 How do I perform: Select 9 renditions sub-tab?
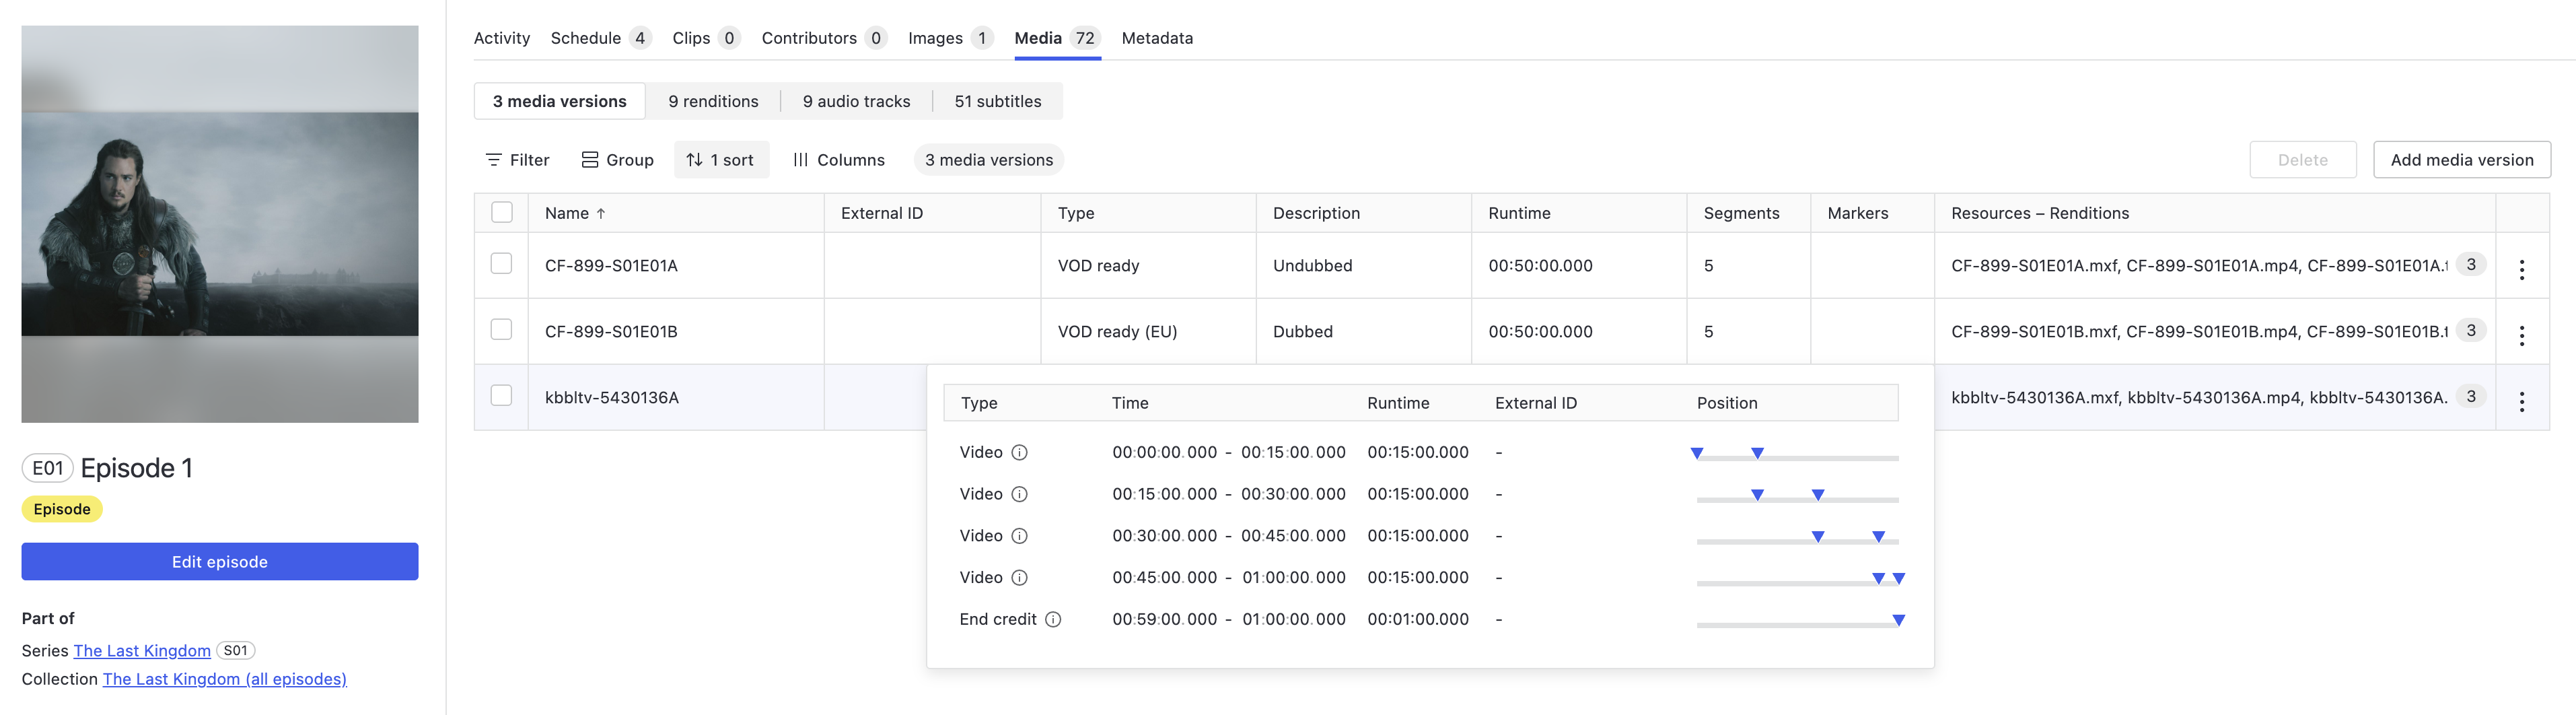(x=713, y=101)
